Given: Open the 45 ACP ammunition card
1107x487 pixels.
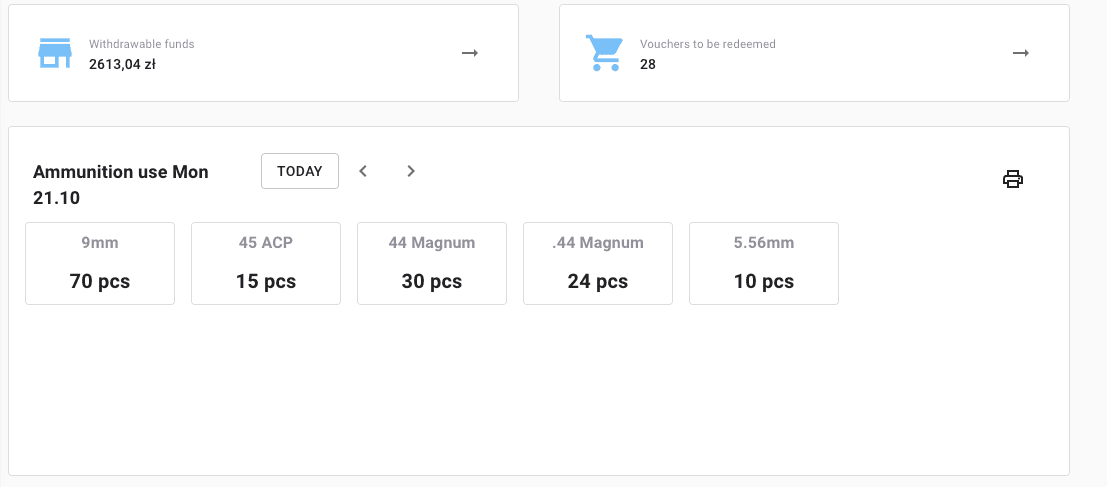Looking at the screenshot, I should pyautogui.click(x=266, y=263).
